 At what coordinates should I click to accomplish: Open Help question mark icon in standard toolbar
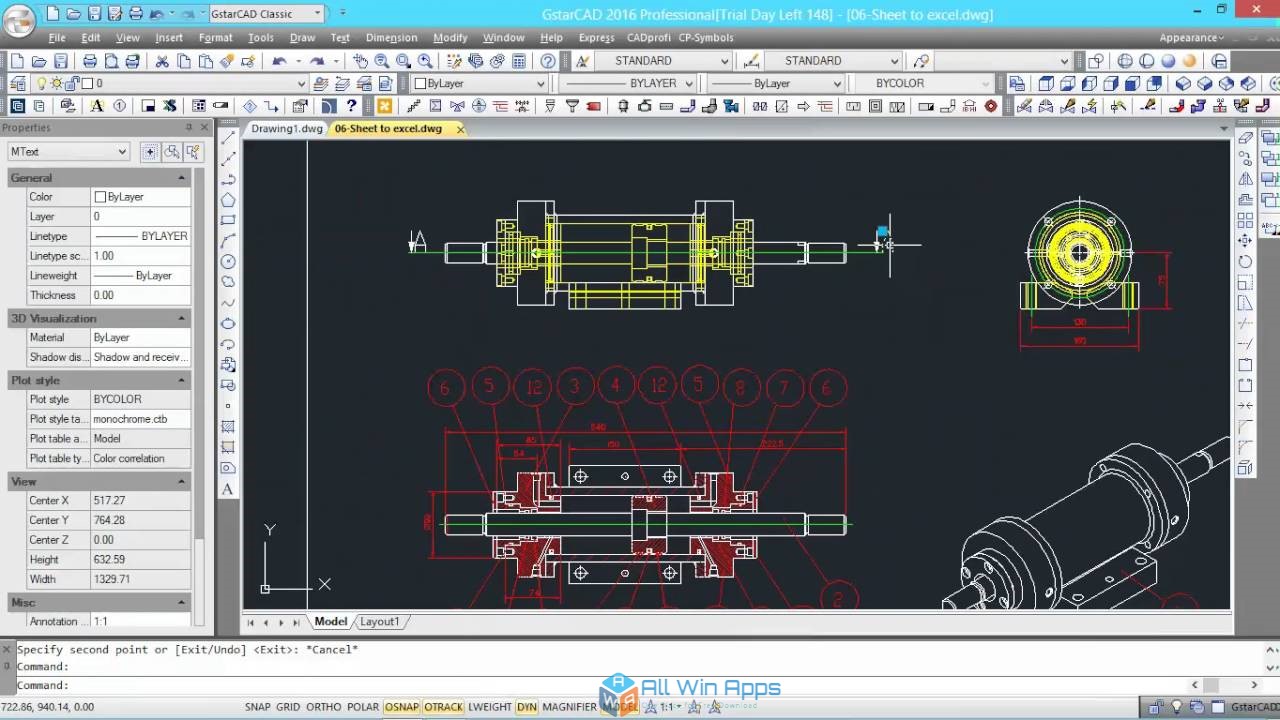click(548, 61)
